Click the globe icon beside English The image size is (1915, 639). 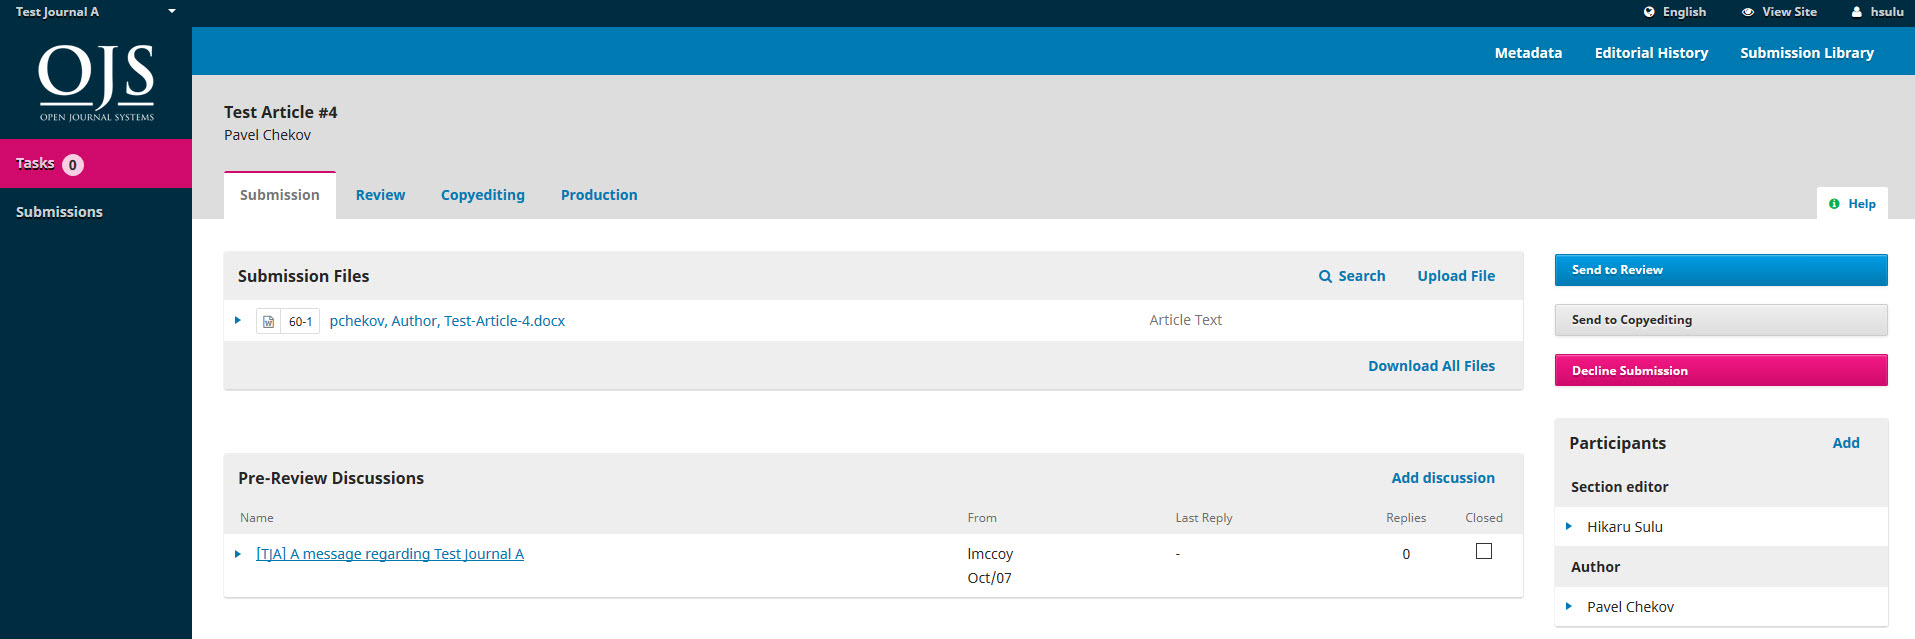1649,12
